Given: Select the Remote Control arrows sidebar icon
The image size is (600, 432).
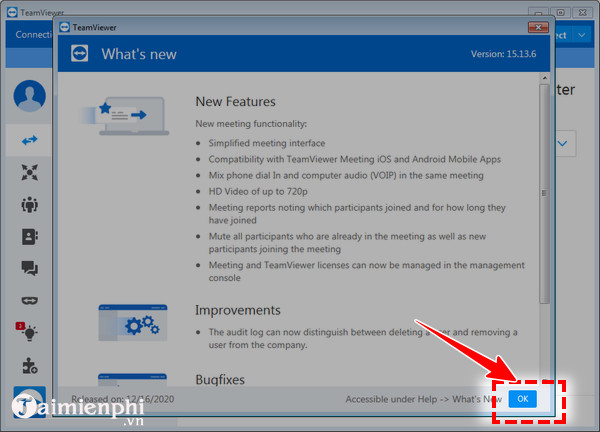Looking at the screenshot, I should (29, 140).
